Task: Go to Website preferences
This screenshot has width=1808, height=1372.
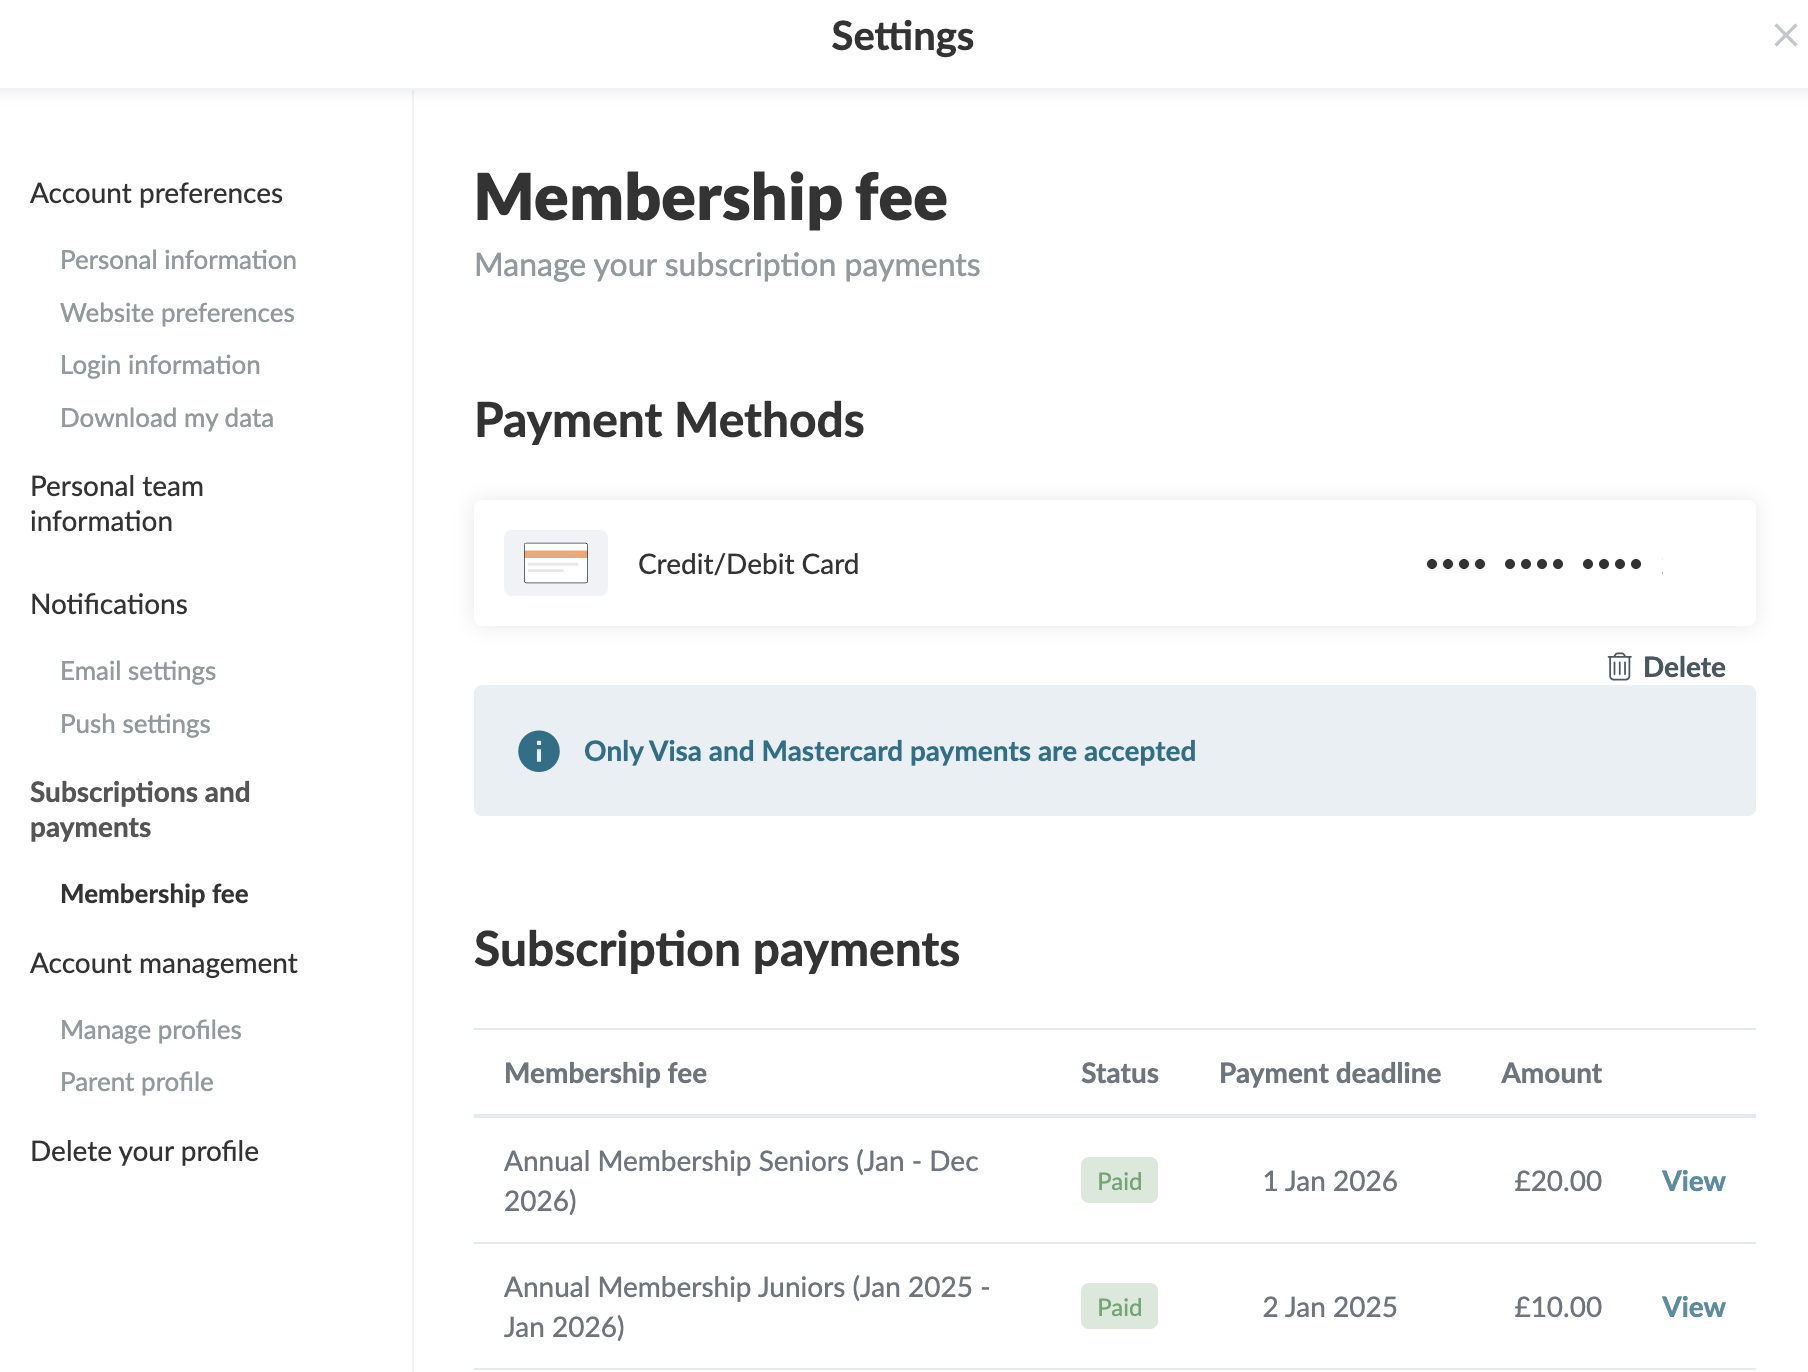Action: coord(177,313)
